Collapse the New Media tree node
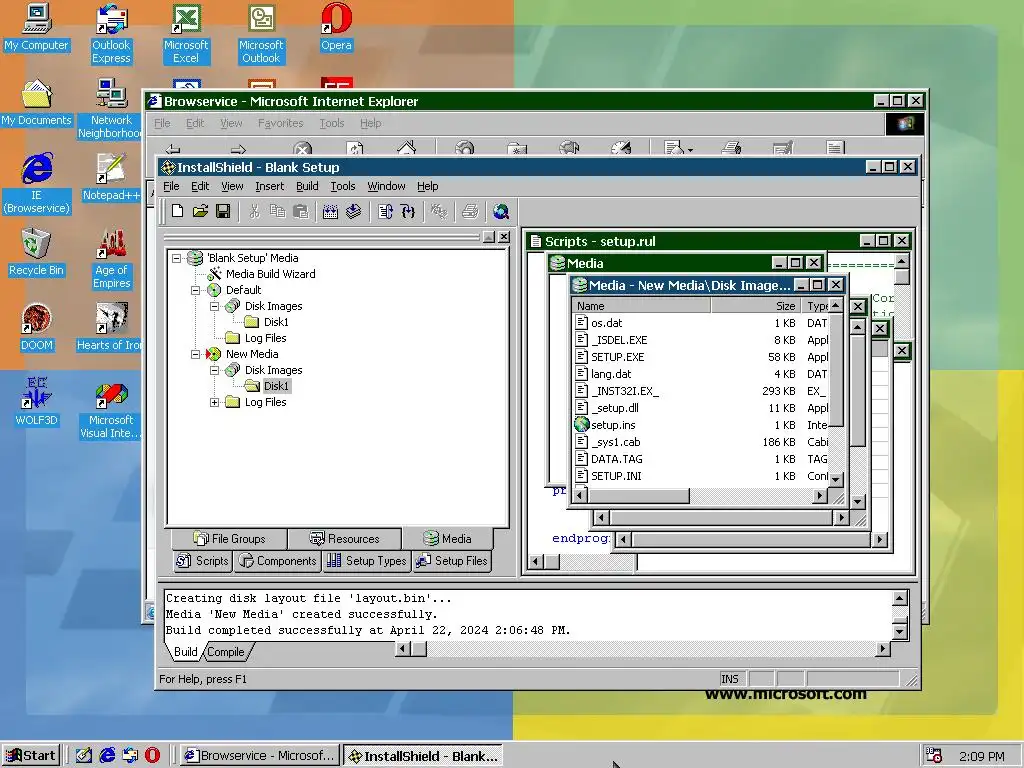The image size is (1024, 768). 195,354
